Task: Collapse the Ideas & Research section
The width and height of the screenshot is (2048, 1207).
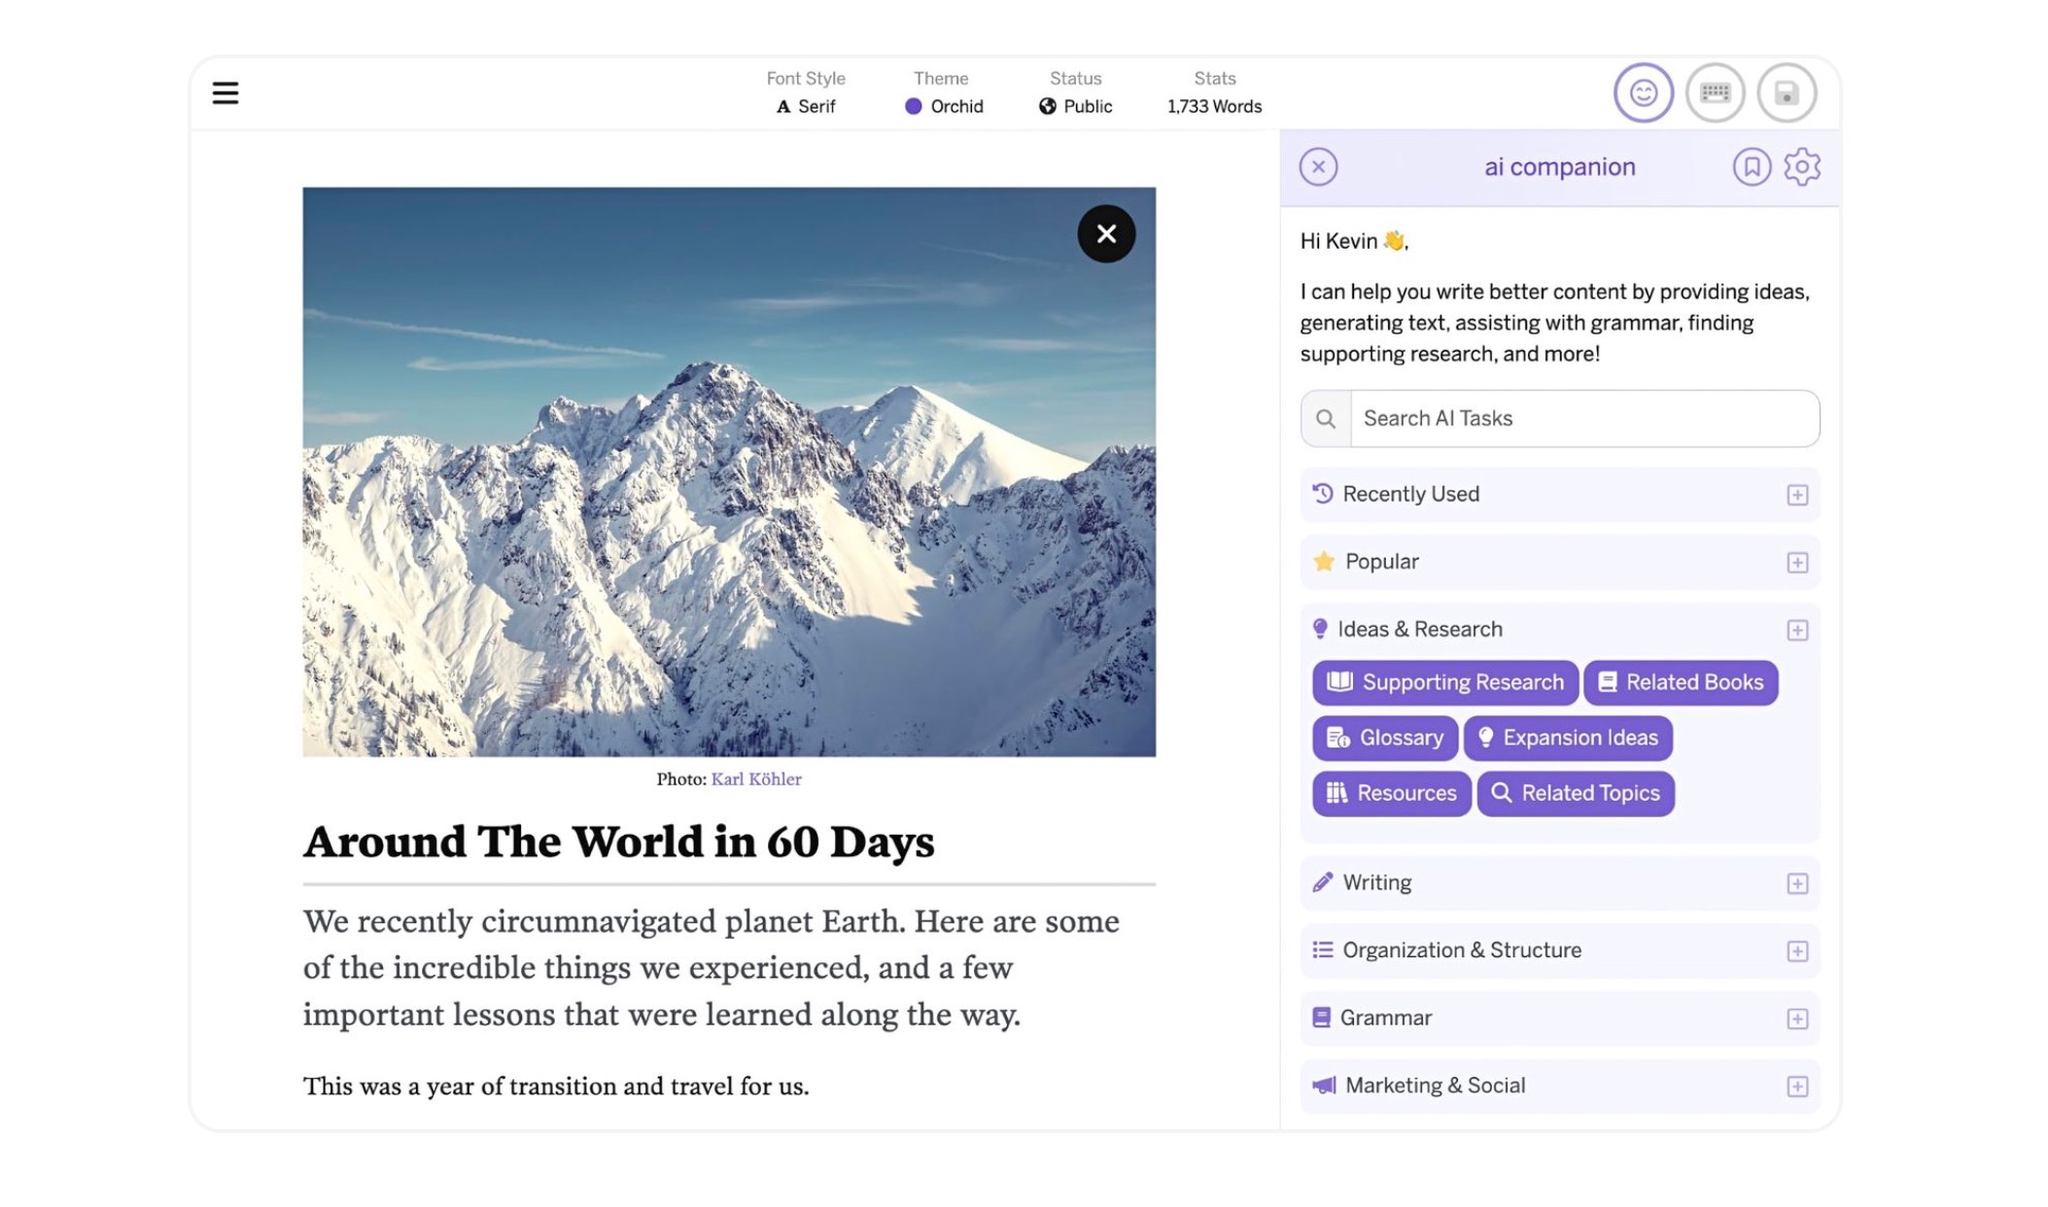Action: click(1797, 630)
